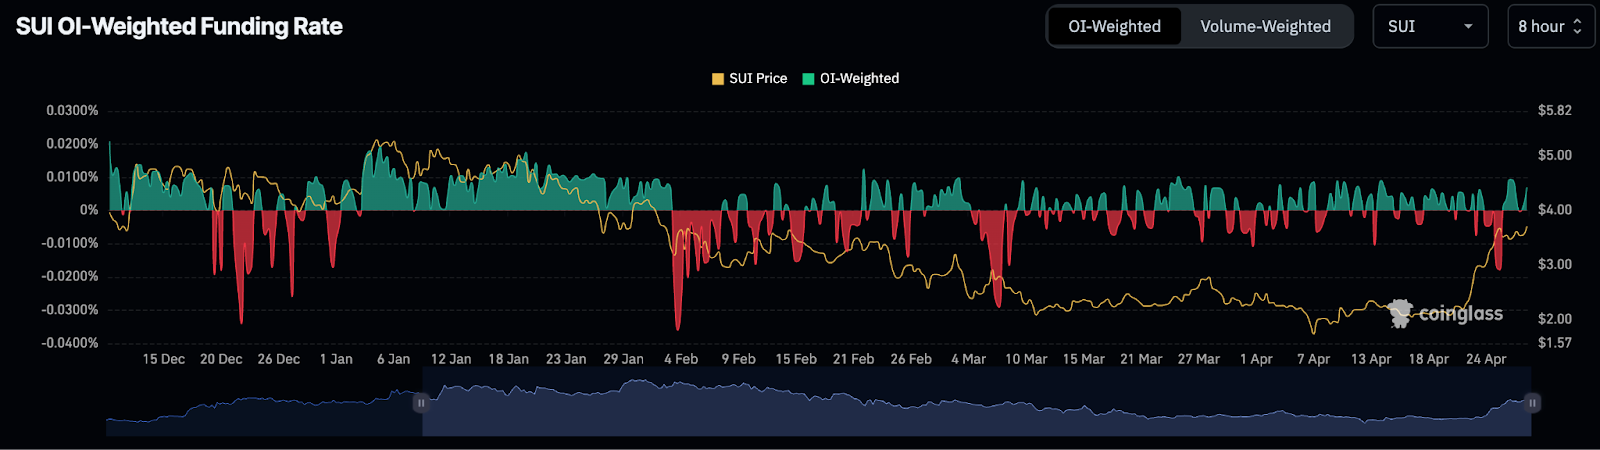Click the 0.0300% left axis label
The width and height of the screenshot is (1600, 450).
pos(72,110)
